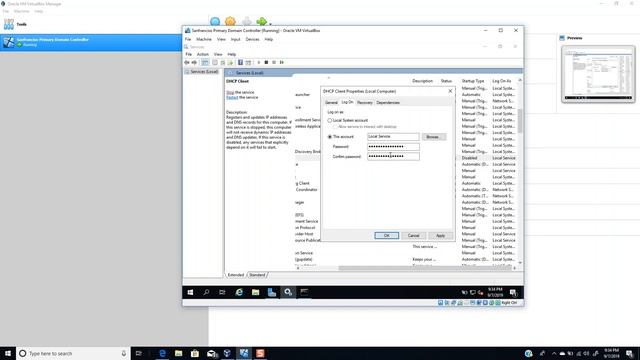The width and height of the screenshot is (640, 360).
Task: Toggle the console tree button in the Services toolbar
Action: click(x=205, y=62)
